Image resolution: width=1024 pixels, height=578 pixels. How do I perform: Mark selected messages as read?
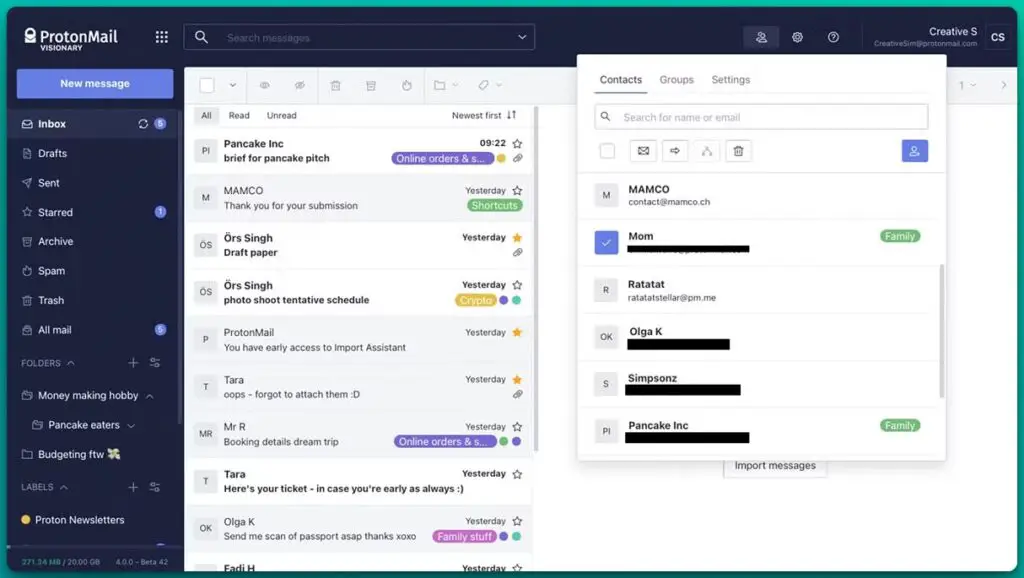264,85
